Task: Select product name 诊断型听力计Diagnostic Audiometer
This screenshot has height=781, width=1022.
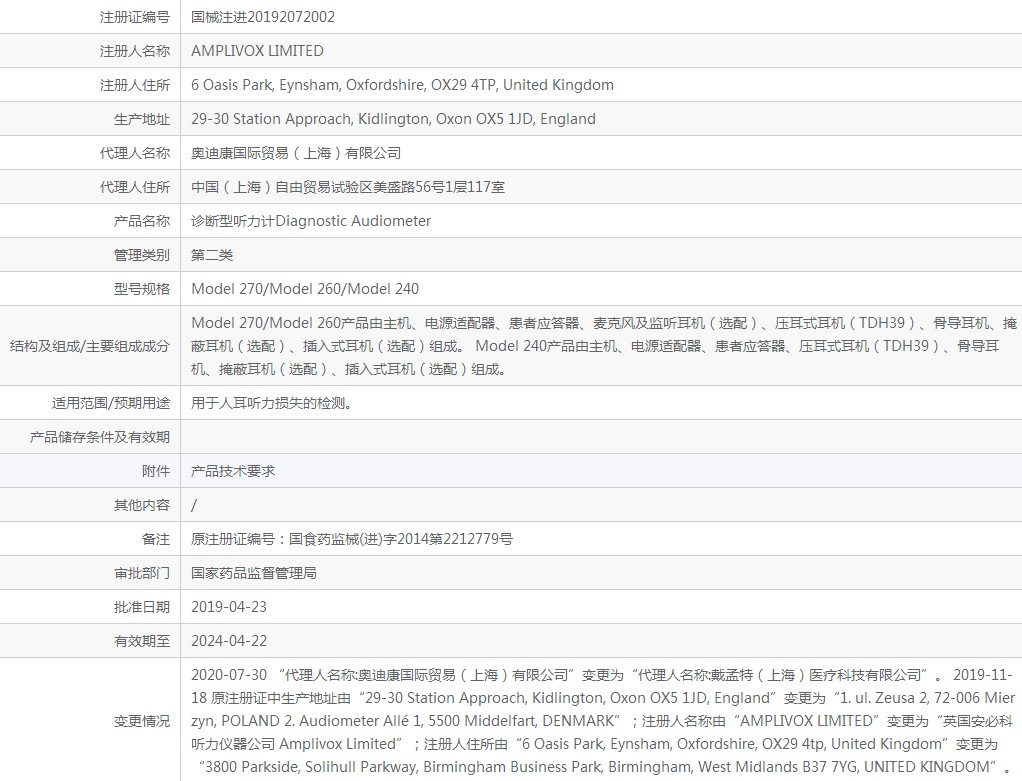Action: pyautogui.click(x=311, y=221)
